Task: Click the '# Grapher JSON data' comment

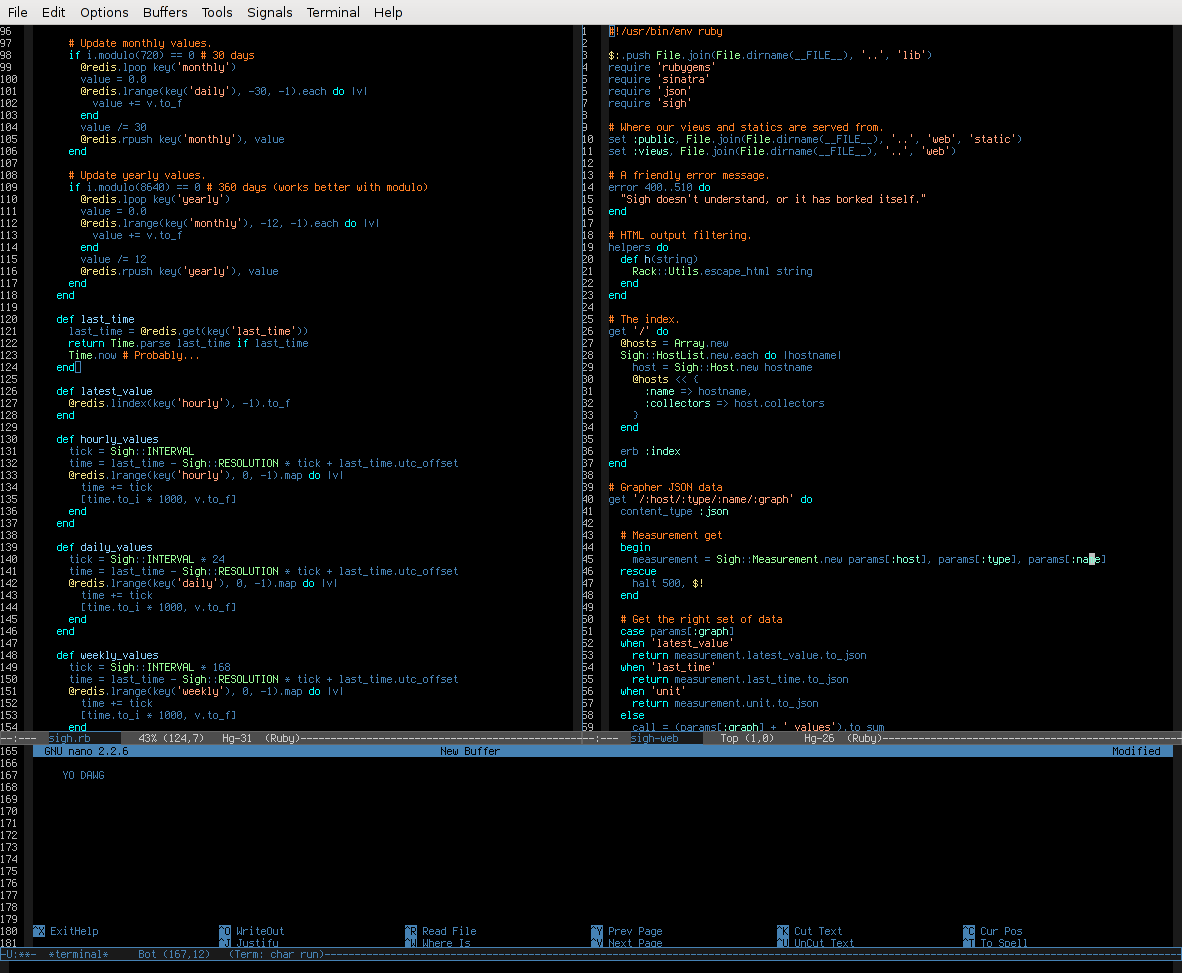Action: 665,487
